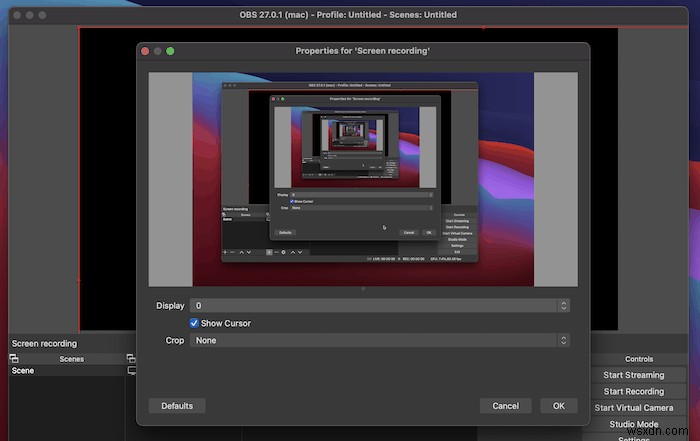Image resolution: width=700 pixels, height=441 pixels.
Task: Open the Display dropdown
Action: pyautogui.click(x=380, y=306)
